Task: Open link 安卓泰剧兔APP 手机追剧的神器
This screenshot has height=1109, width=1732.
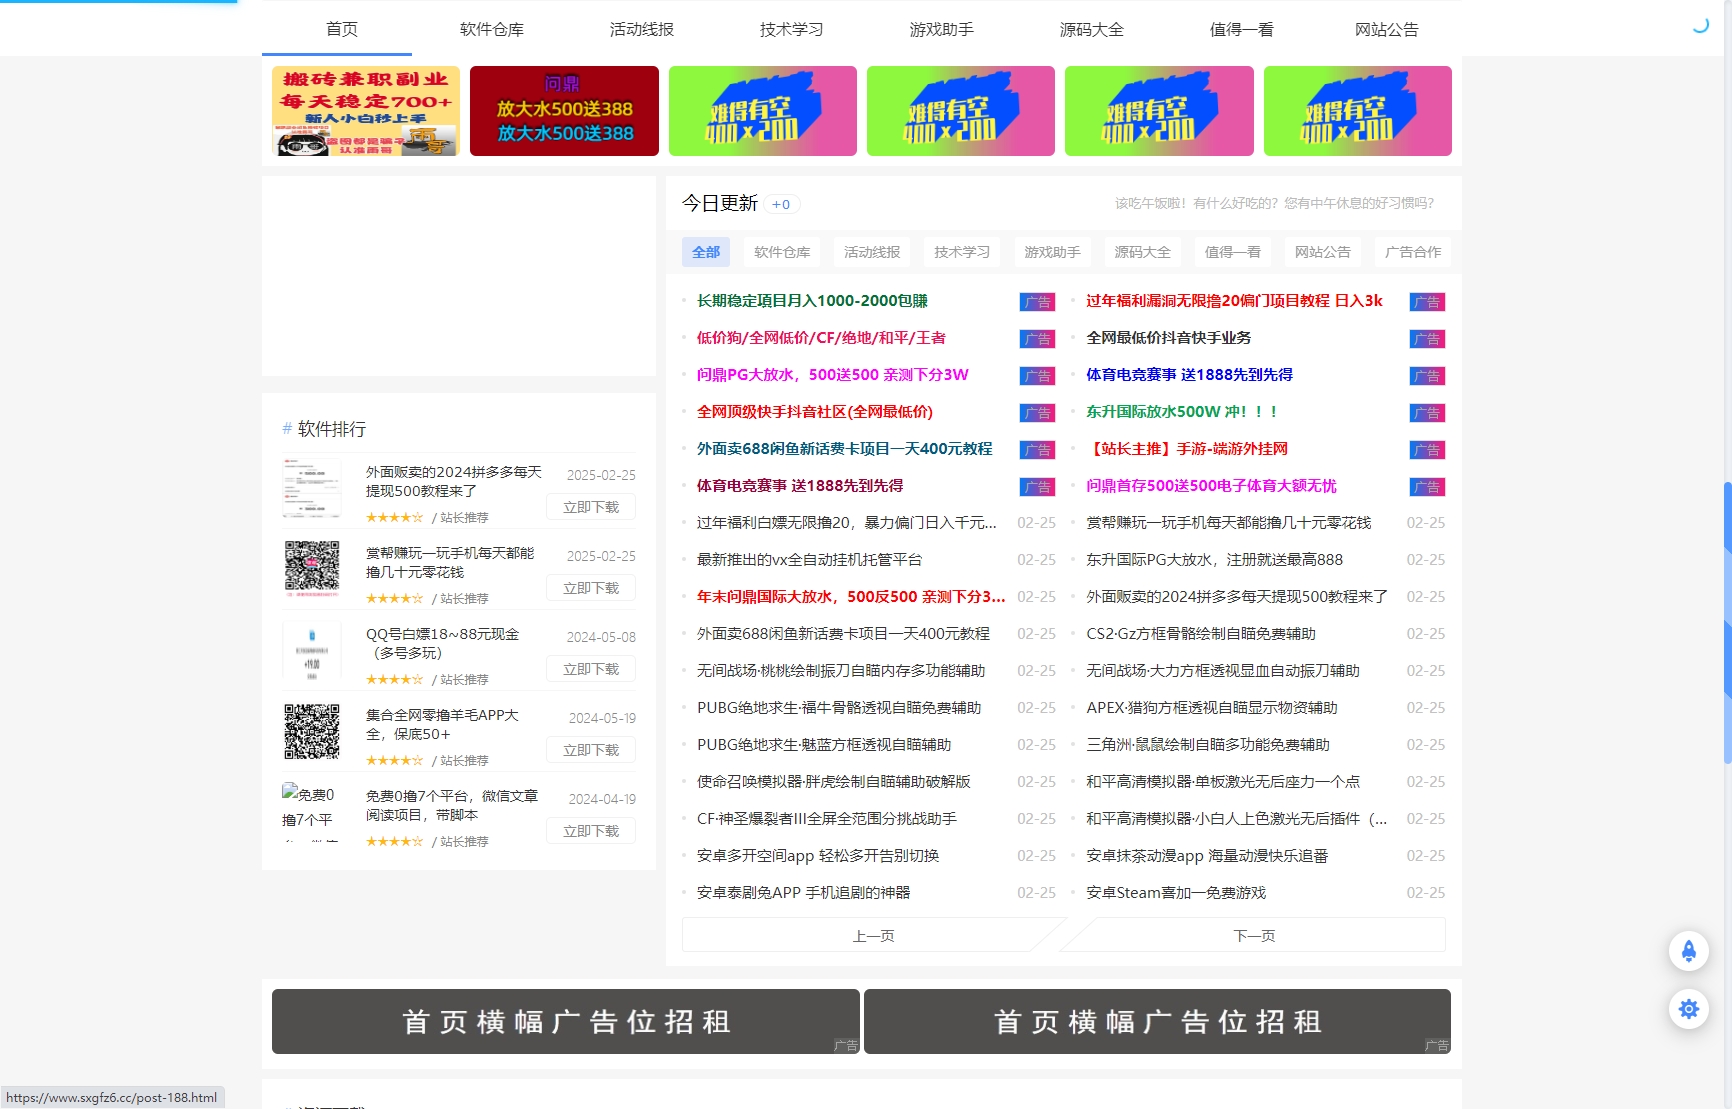Action: [804, 893]
